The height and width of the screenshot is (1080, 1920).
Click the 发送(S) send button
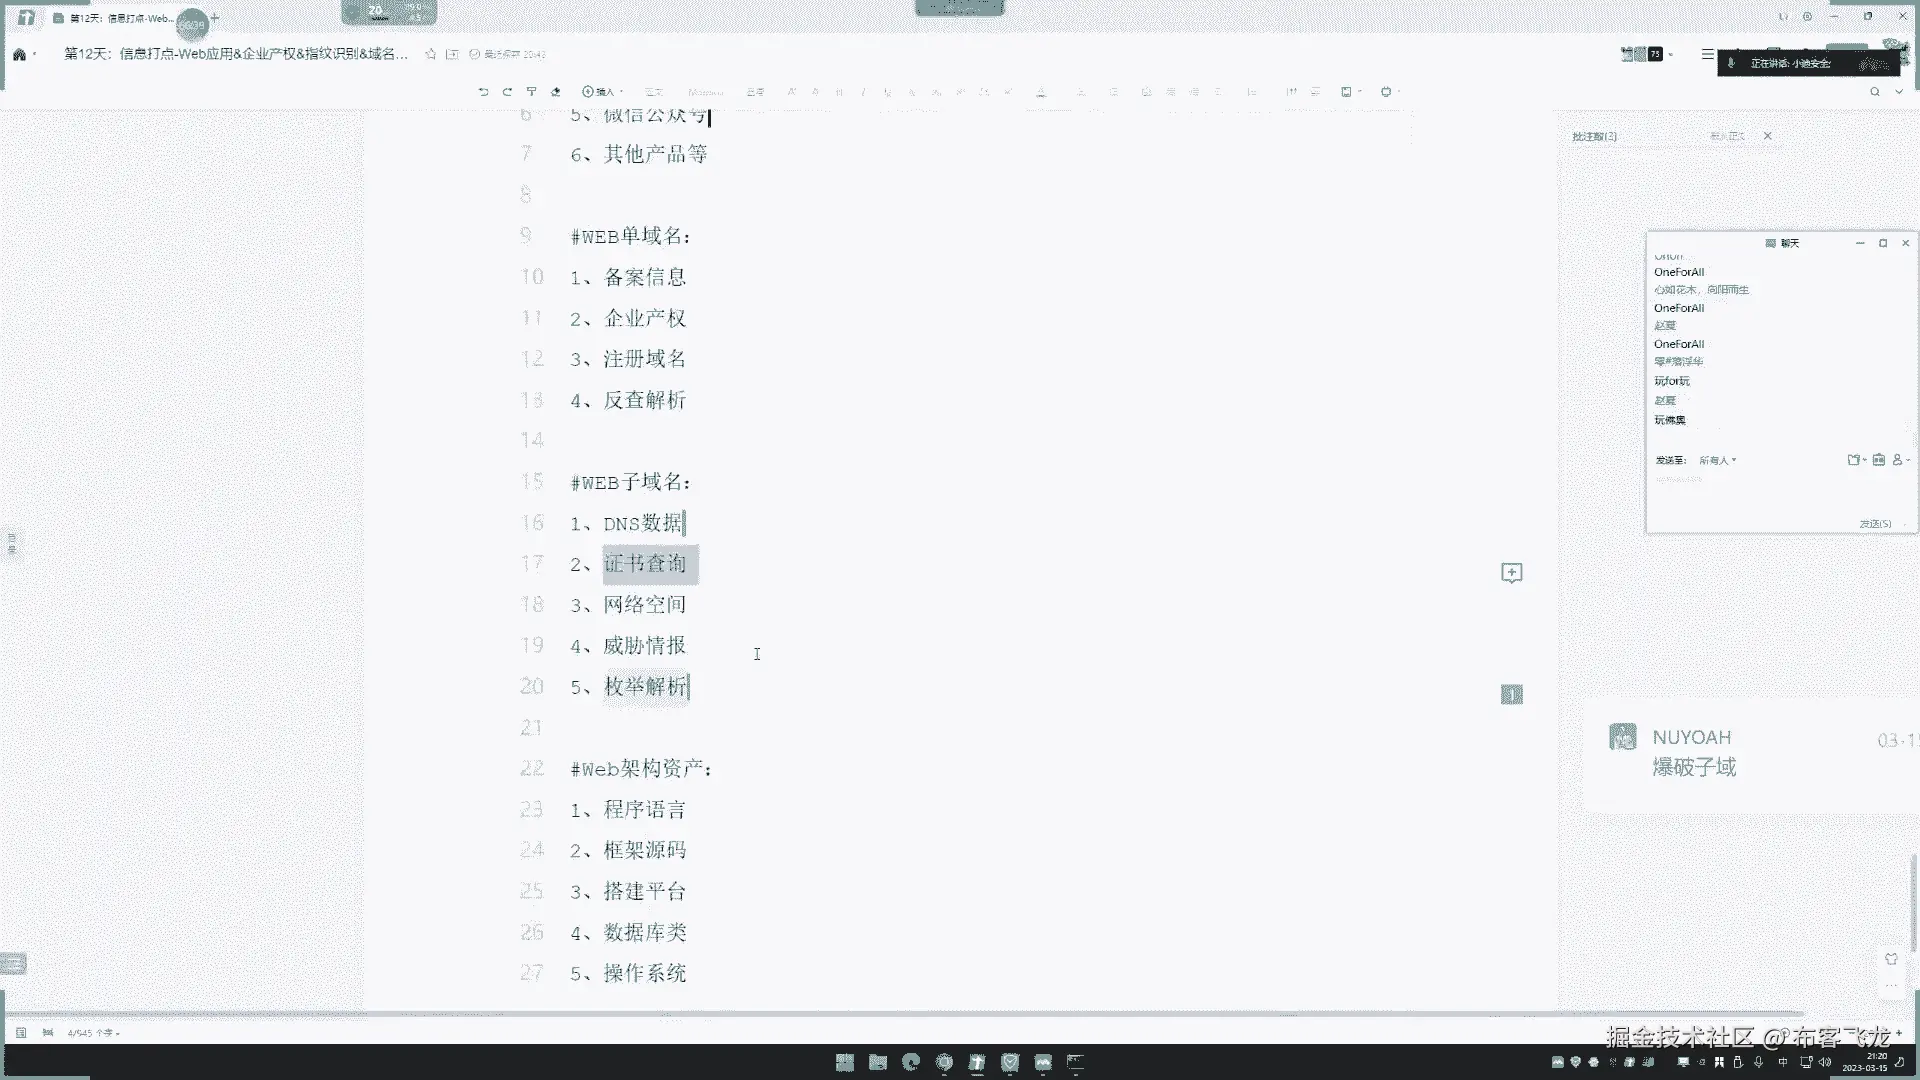coord(1874,523)
